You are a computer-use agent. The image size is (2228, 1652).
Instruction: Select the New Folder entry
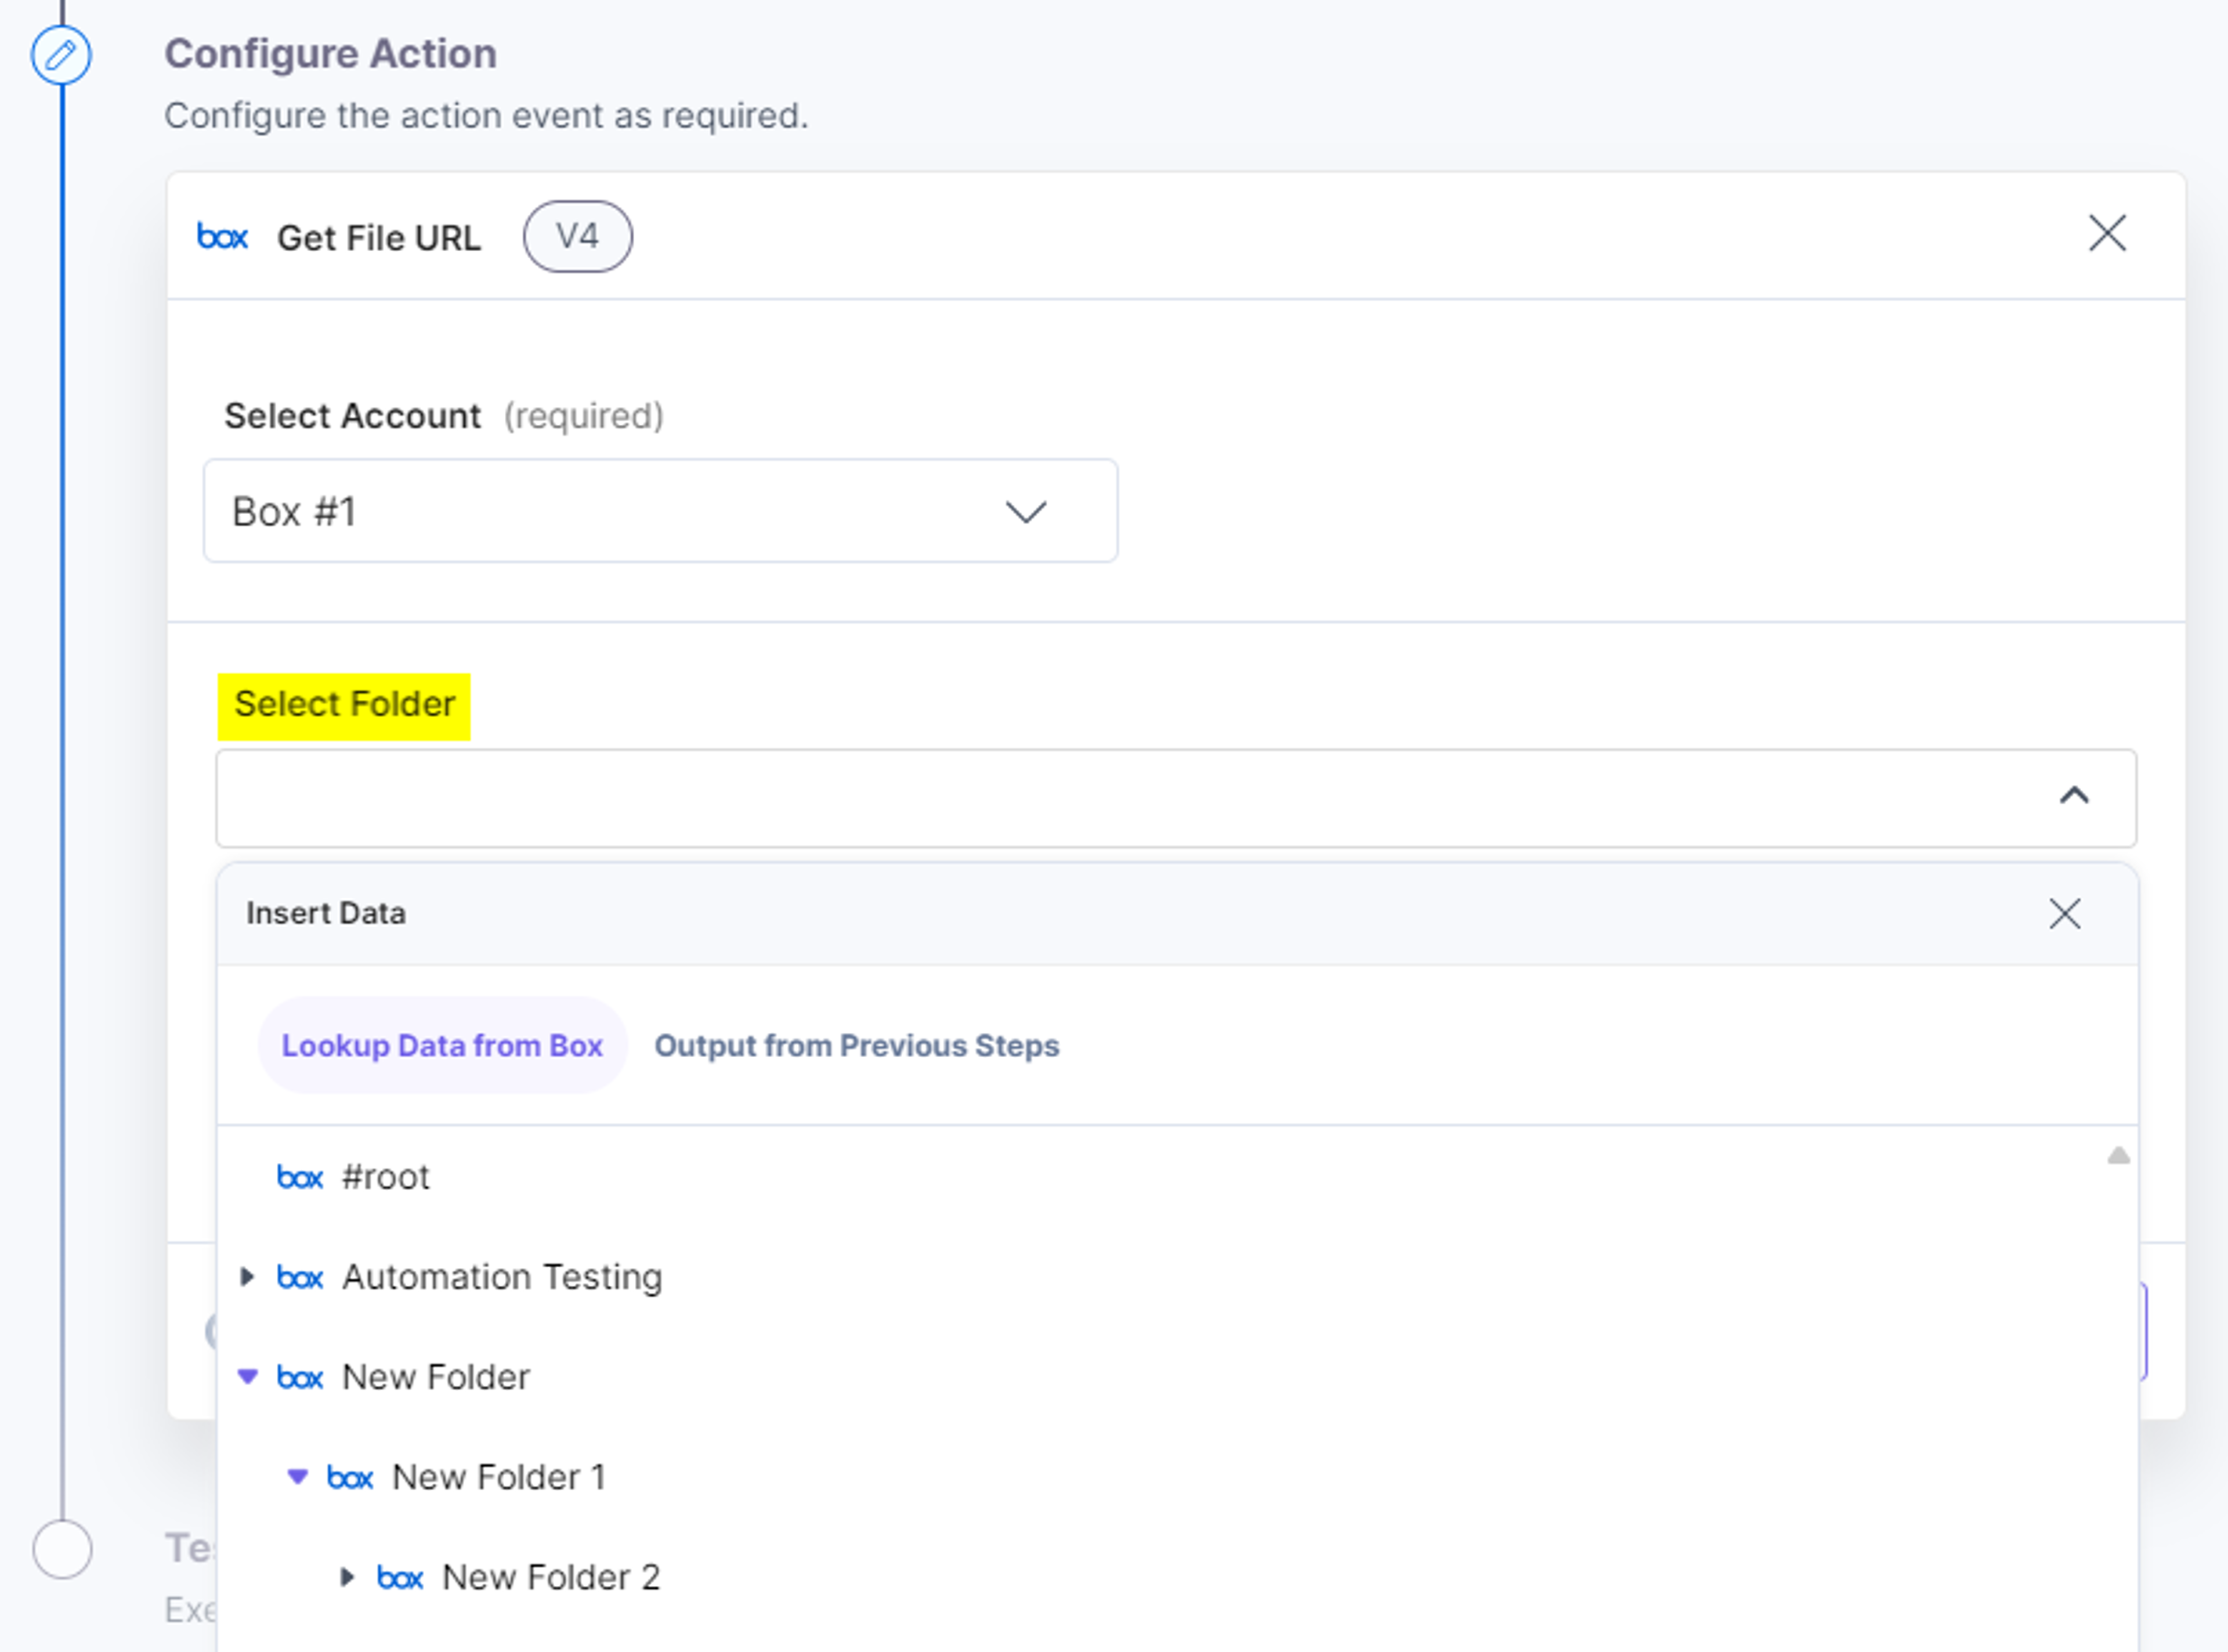pyautogui.click(x=435, y=1377)
